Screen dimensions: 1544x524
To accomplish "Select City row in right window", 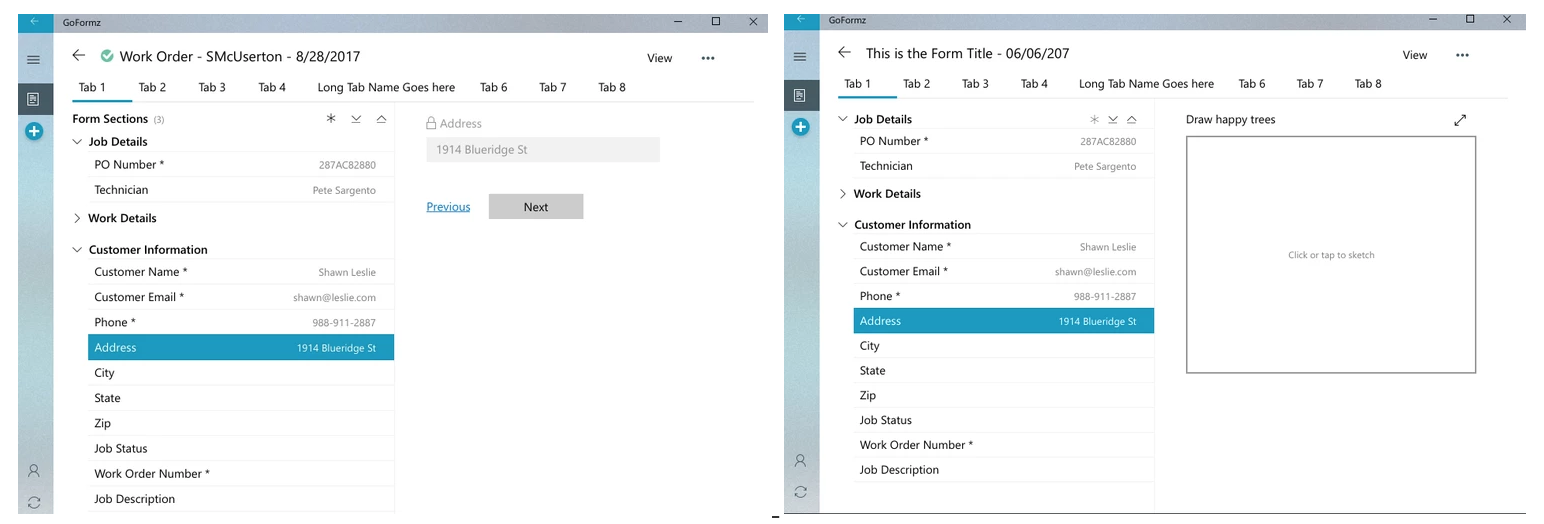I will click(x=1004, y=346).
